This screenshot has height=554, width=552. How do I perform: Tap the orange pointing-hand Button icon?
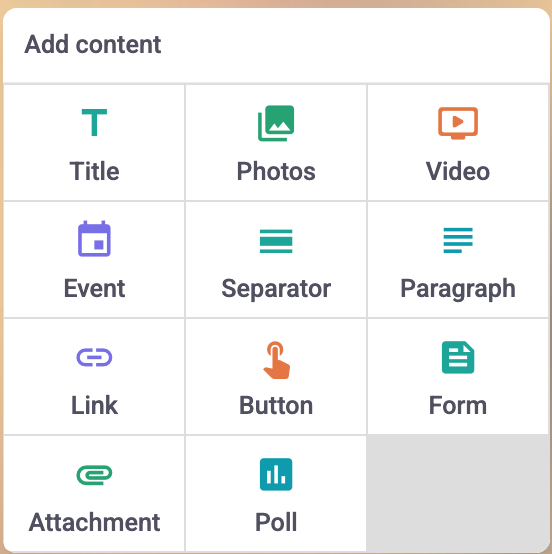click(x=276, y=360)
